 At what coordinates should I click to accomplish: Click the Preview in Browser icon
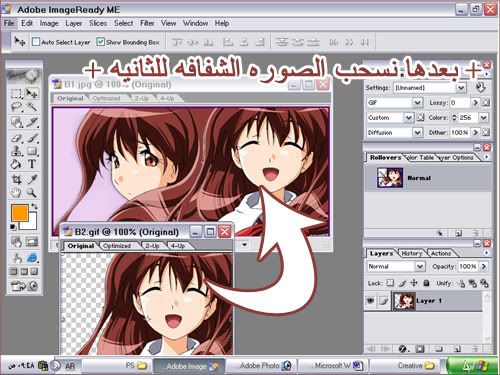click(33, 258)
